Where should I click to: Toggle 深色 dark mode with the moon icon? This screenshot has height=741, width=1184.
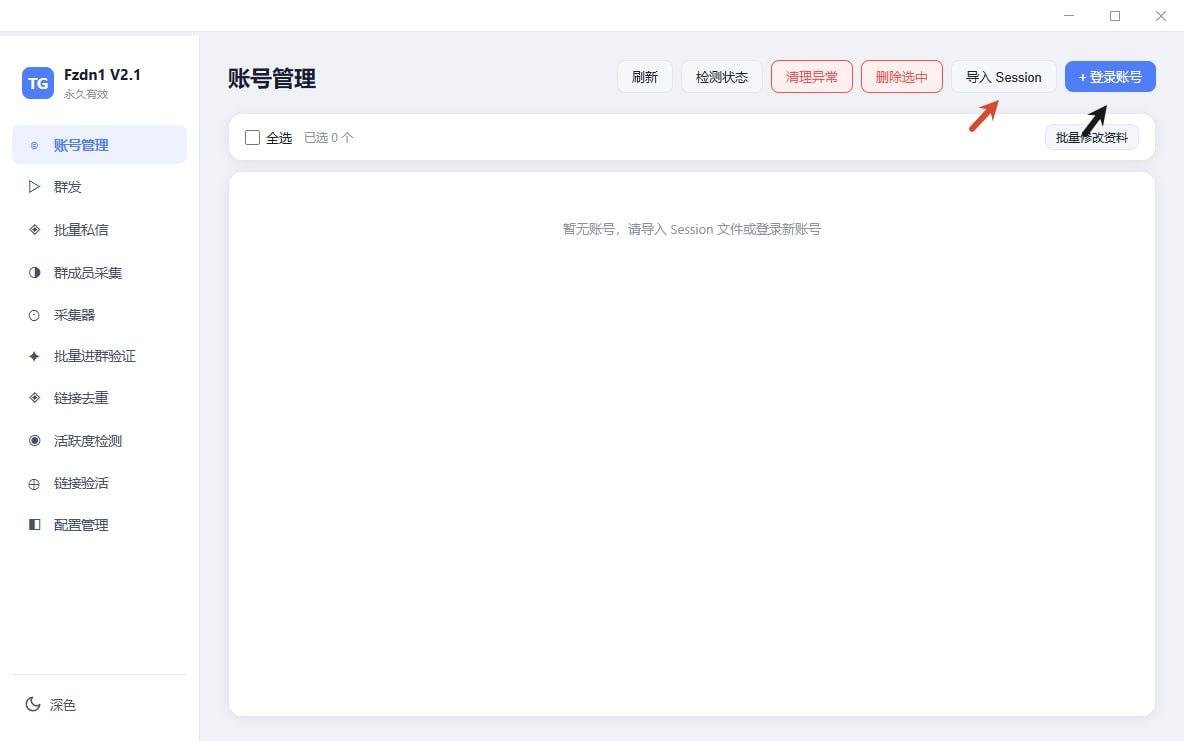click(33, 705)
